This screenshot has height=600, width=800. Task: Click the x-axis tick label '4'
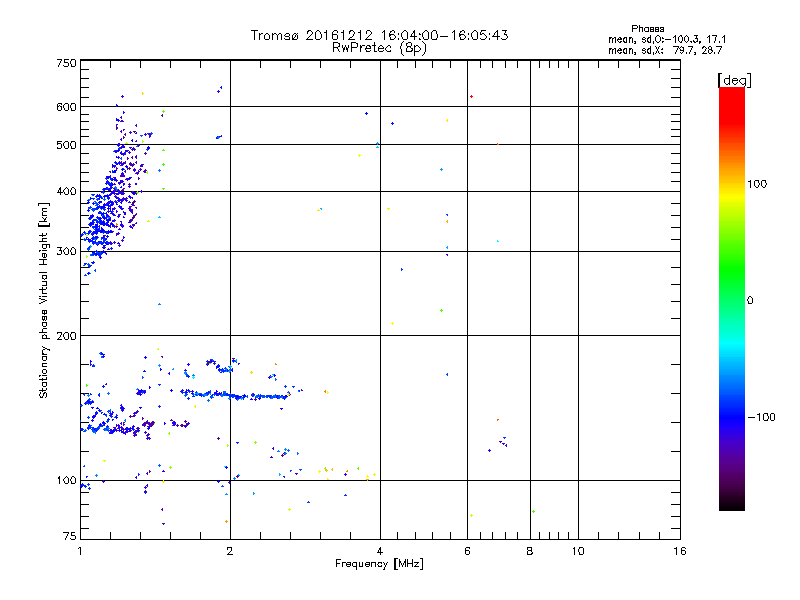click(380, 551)
